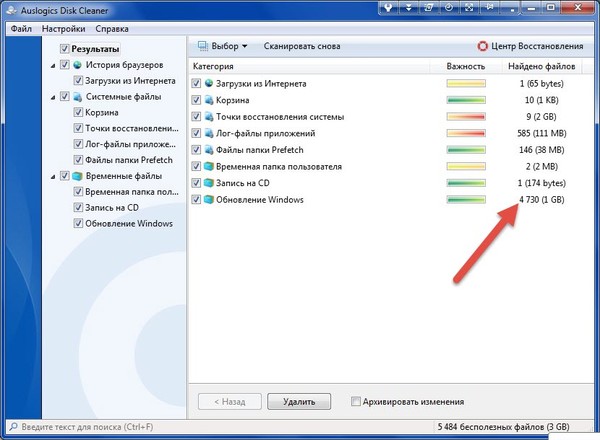Screen dimensions: 600x440
Task: Click the pin icon in title bar
Action: pyautogui.click(x=489, y=7)
